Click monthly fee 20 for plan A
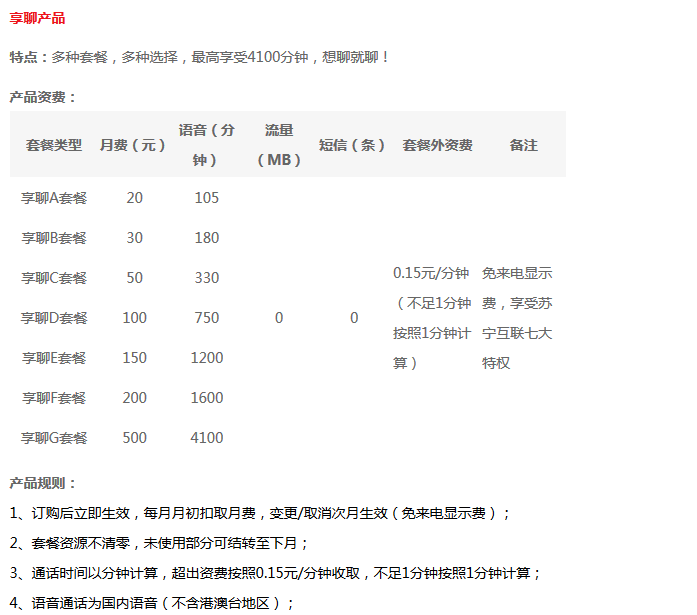 [134, 198]
